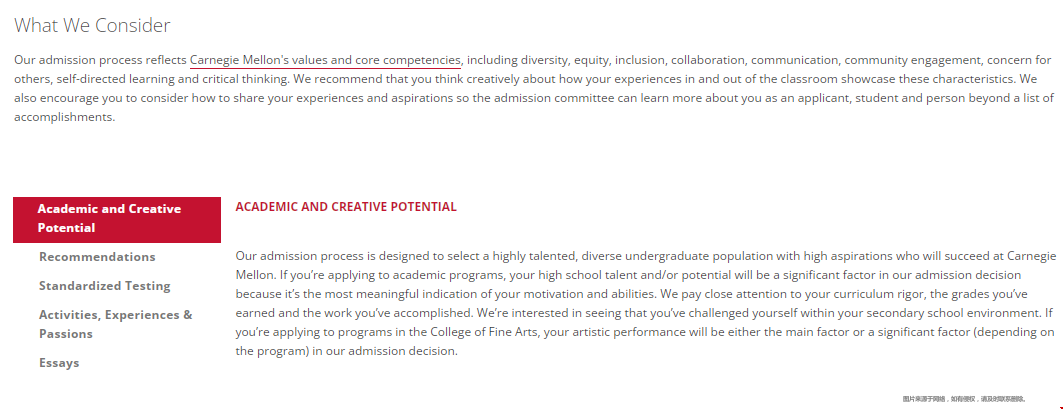The width and height of the screenshot is (1063, 409).
Task: Click the What We Consider heading
Action: click(x=92, y=25)
